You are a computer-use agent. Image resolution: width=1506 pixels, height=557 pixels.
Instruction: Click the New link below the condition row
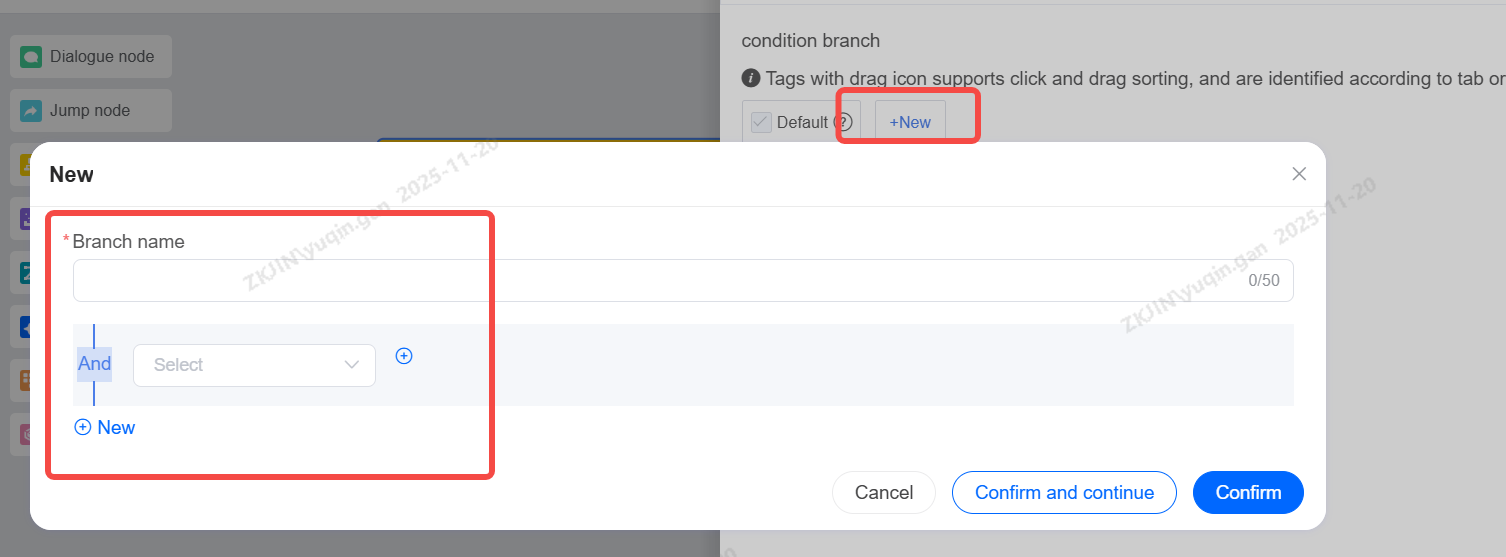[x=105, y=428]
